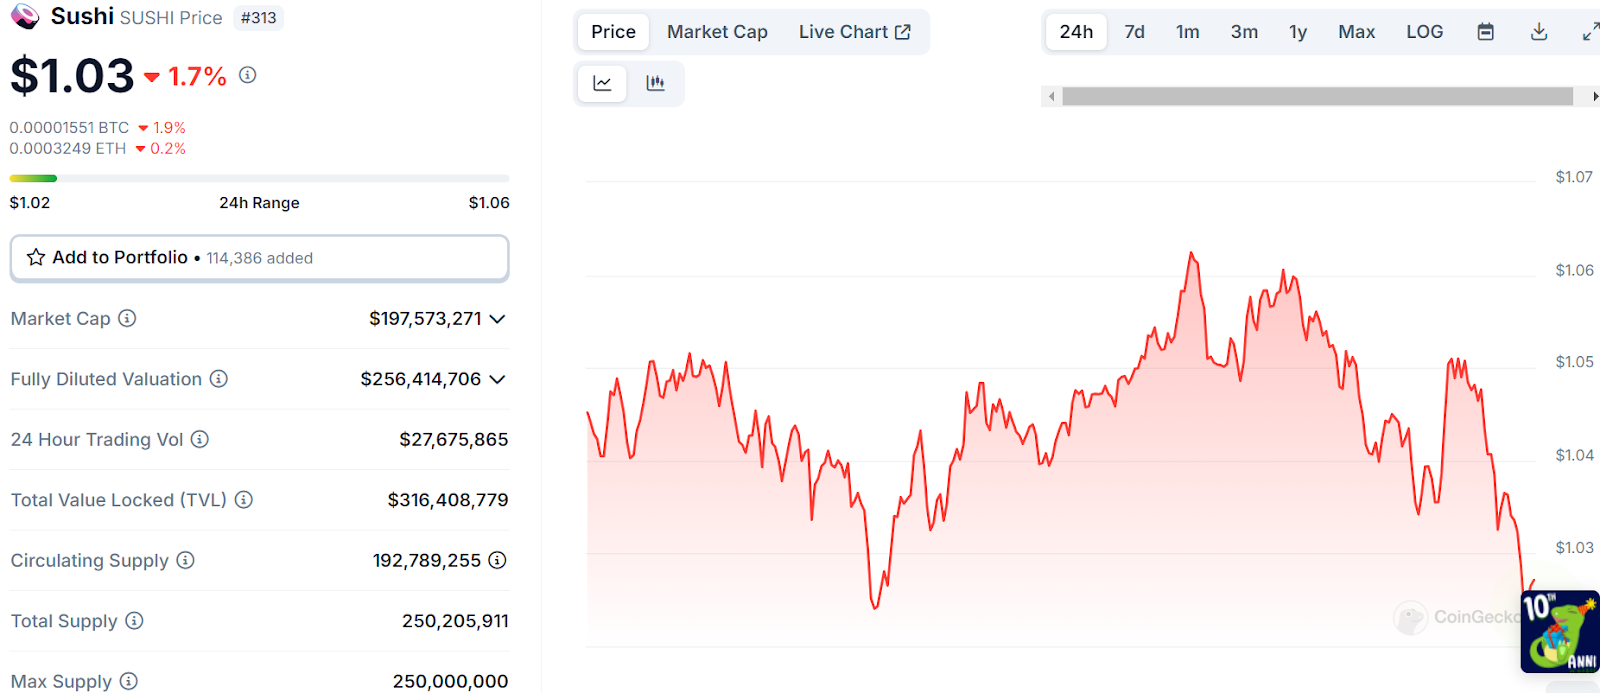The width and height of the screenshot is (1600, 693).
Task: Click the $1.03 current price
Action: (72, 76)
